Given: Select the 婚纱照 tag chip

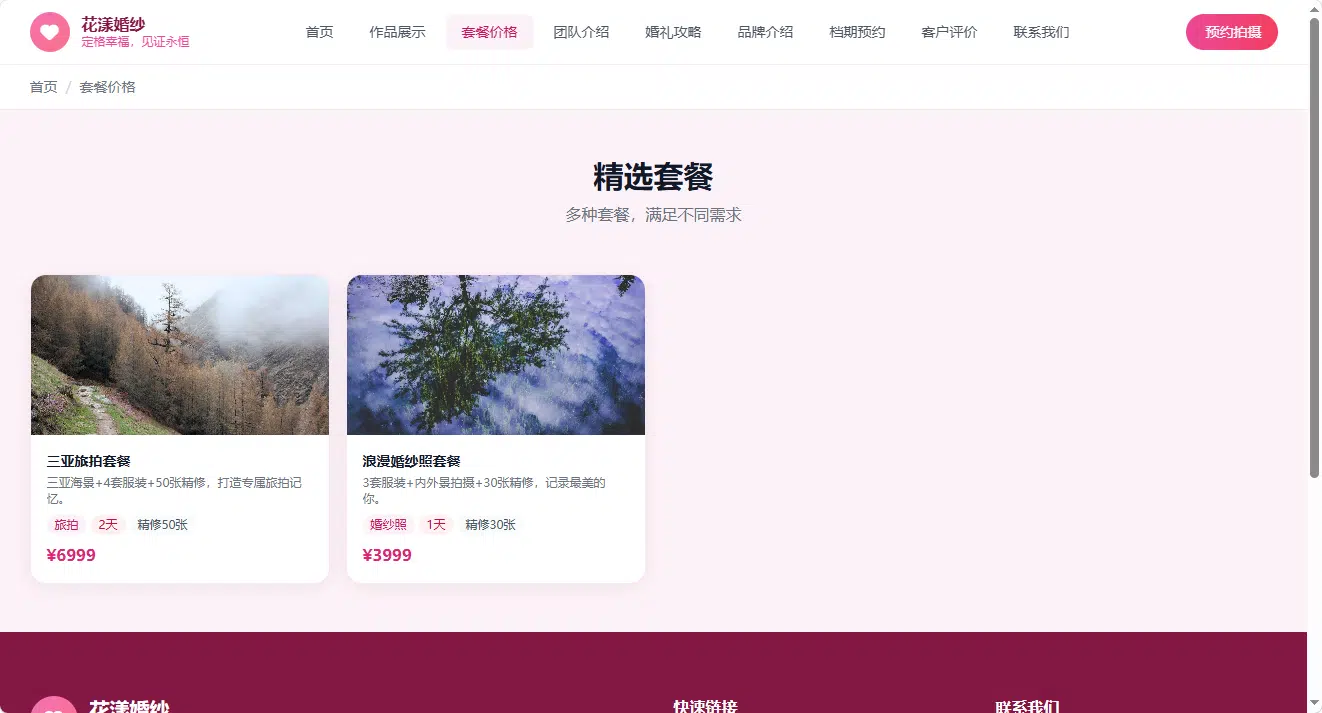Looking at the screenshot, I should pos(388,524).
